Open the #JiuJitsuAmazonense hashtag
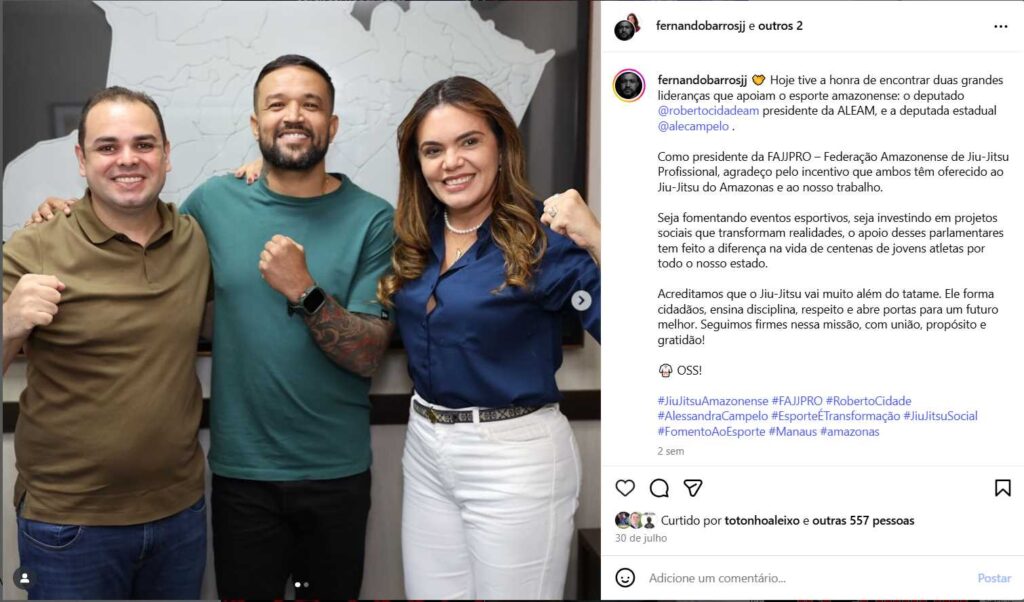 click(x=712, y=401)
